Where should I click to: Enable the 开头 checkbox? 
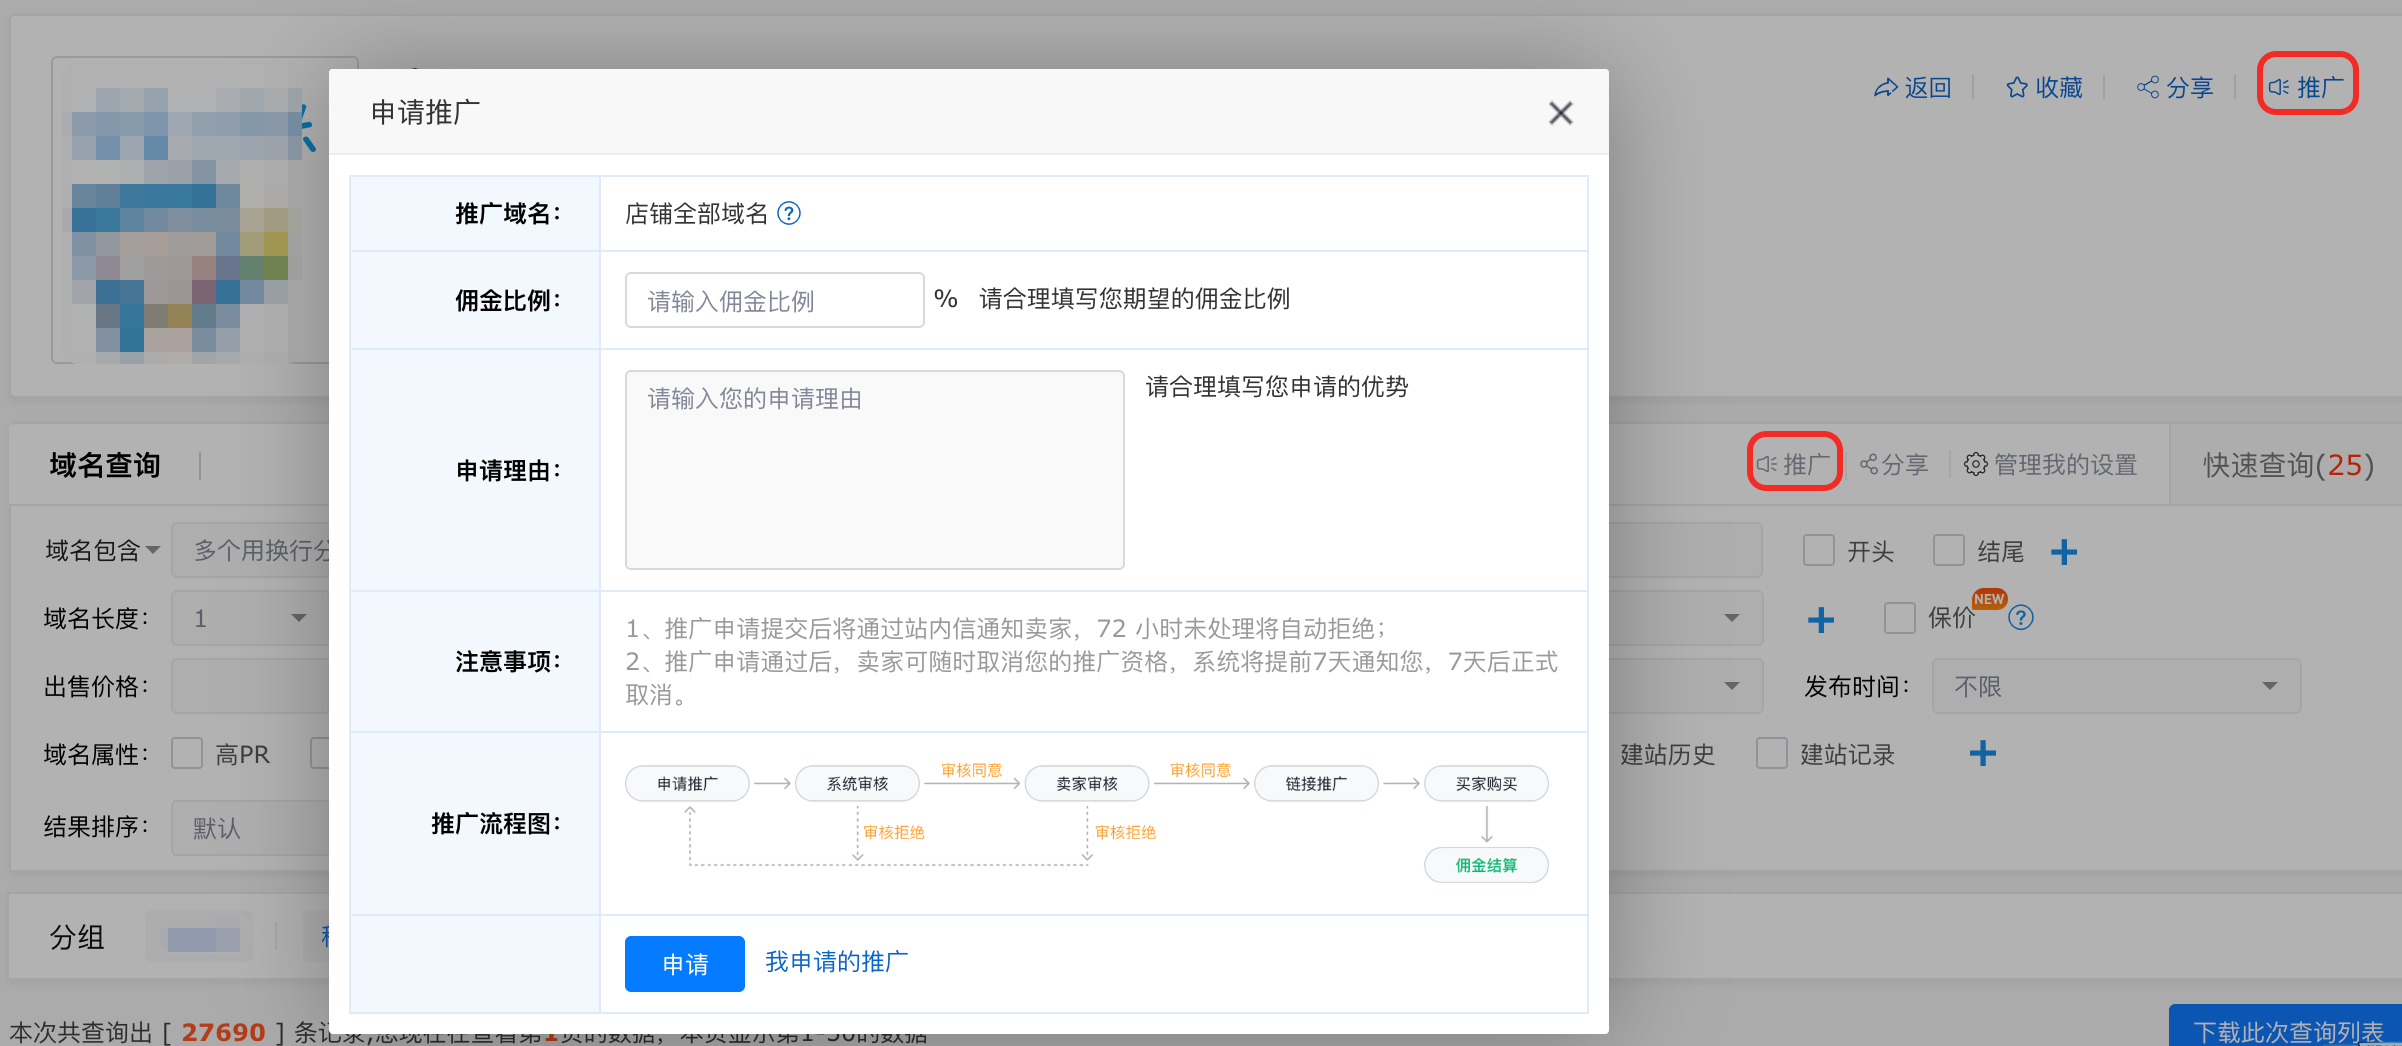pyautogui.click(x=1818, y=551)
